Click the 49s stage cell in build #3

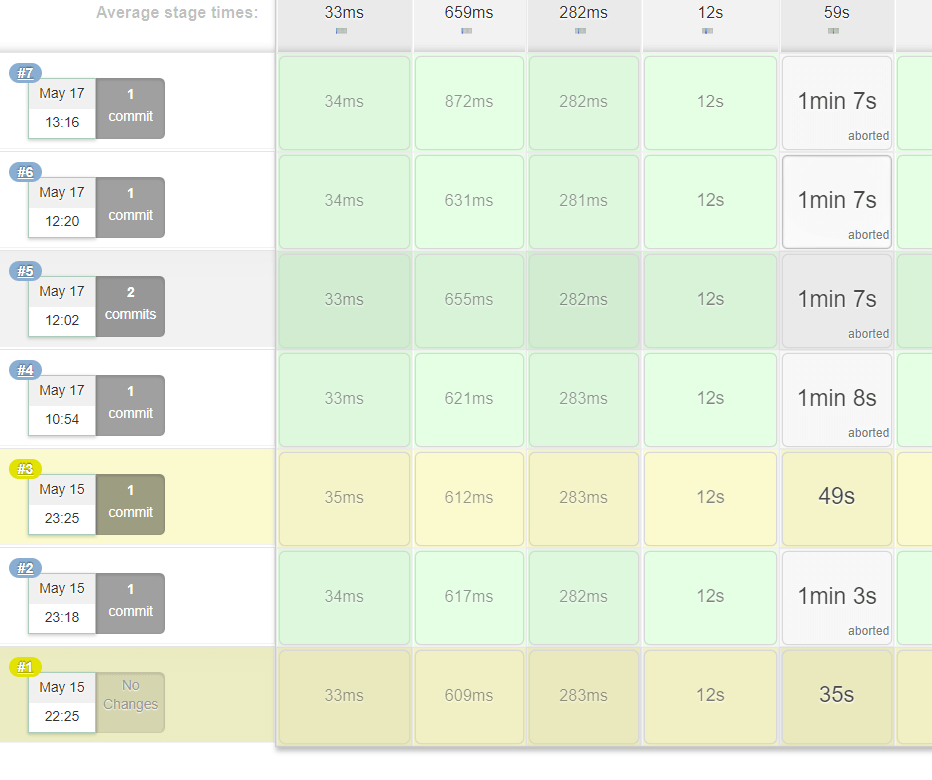point(836,497)
